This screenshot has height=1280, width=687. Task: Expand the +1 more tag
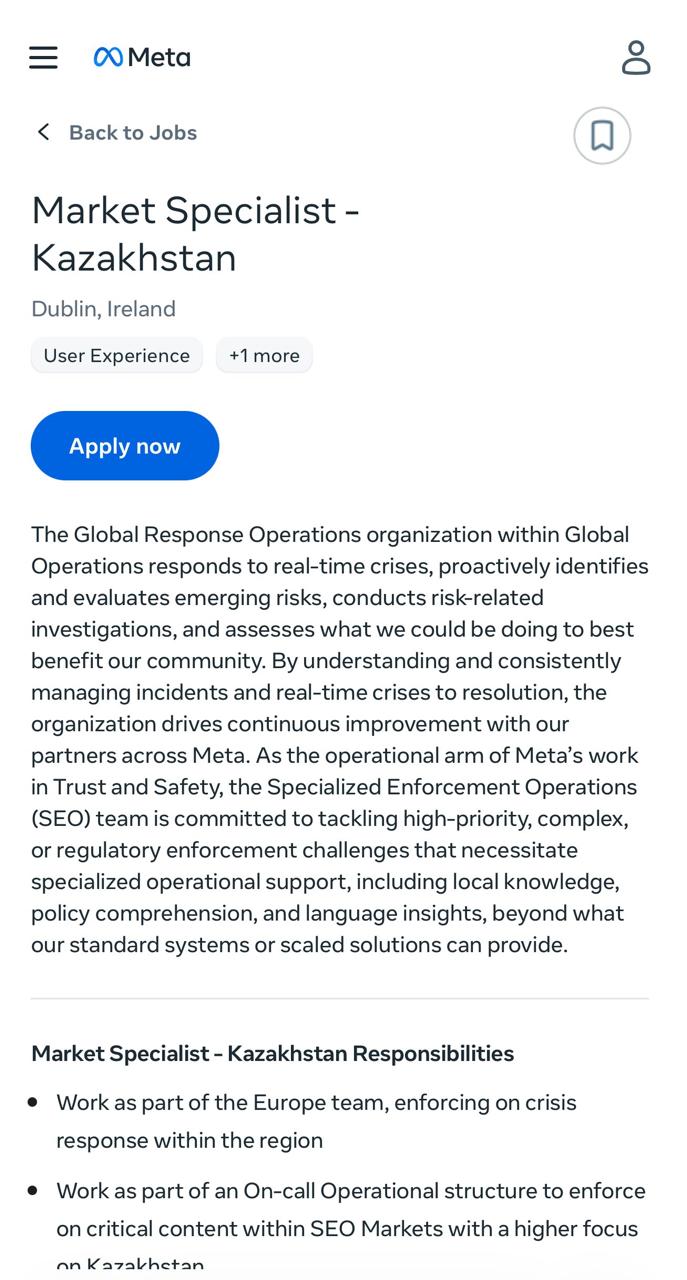pos(264,356)
